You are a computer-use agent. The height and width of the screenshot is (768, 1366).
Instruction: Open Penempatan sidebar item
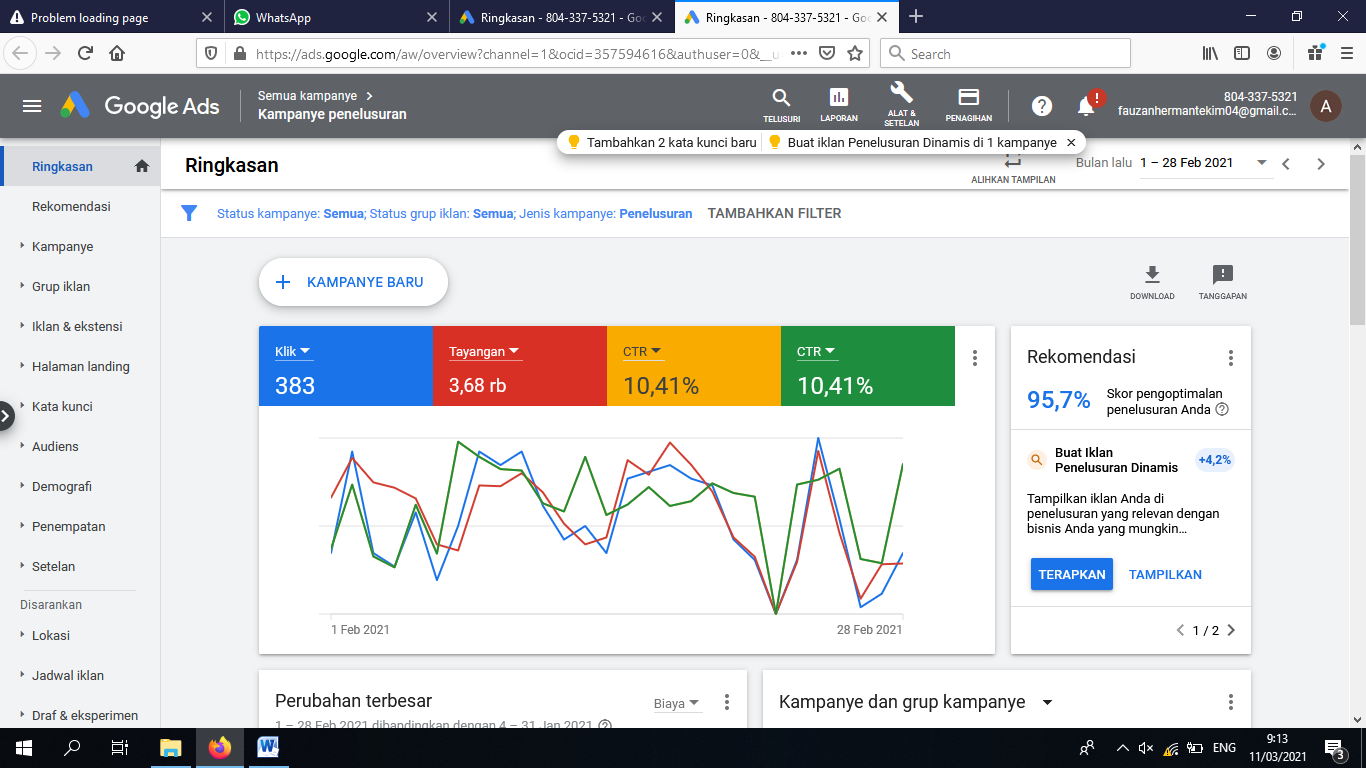pyautogui.click(x=80, y=526)
